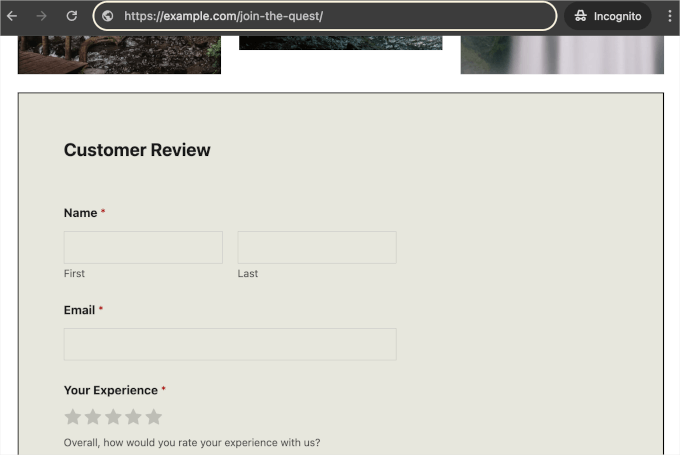
Task: Open the left gallery image thumbnail
Action: pyautogui.click(x=119, y=54)
